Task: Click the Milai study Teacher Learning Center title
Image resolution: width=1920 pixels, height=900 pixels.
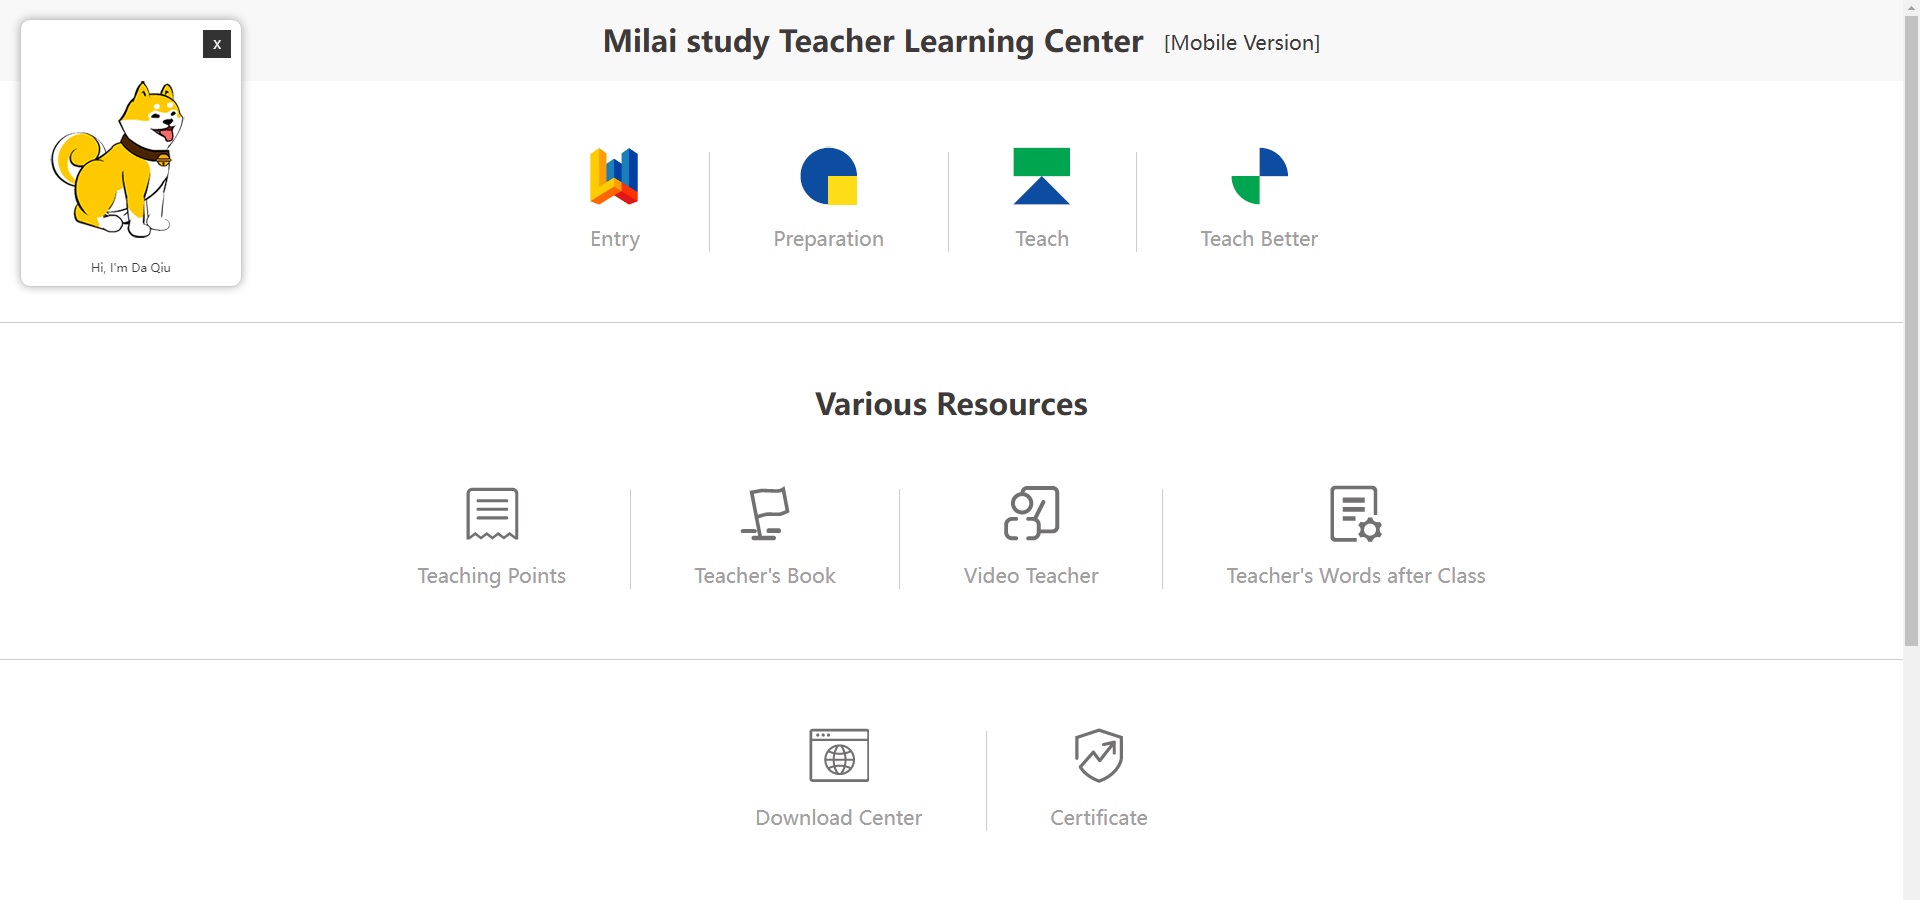Action: (x=872, y=42)
